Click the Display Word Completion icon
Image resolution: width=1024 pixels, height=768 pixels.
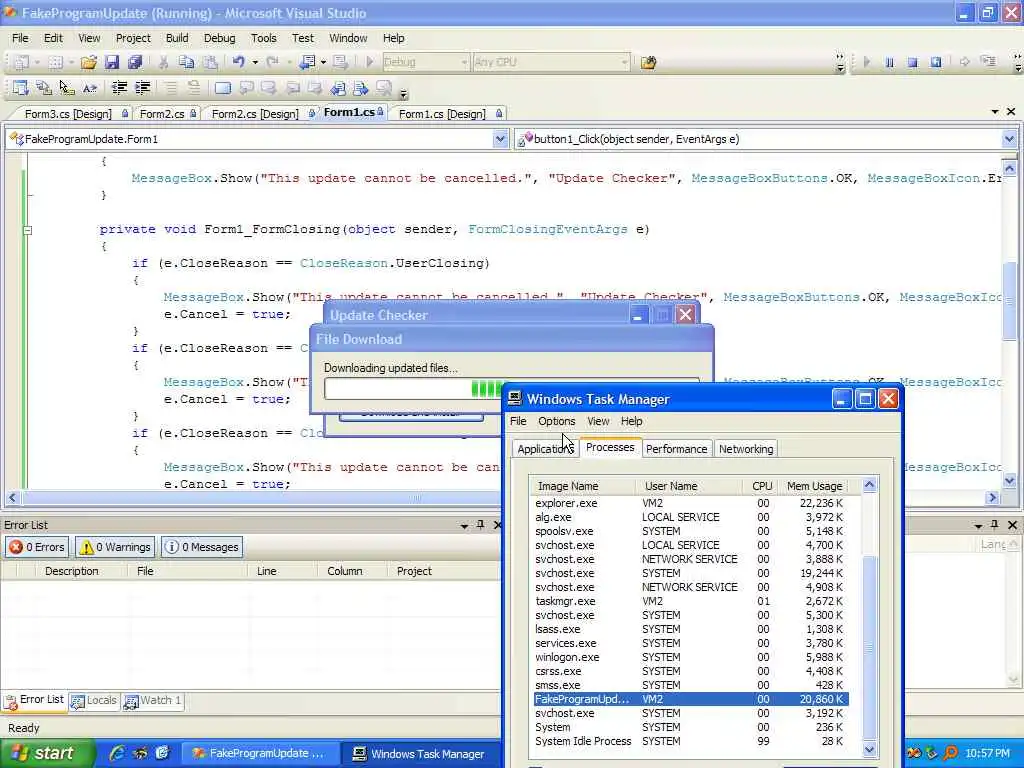[90, 88]
